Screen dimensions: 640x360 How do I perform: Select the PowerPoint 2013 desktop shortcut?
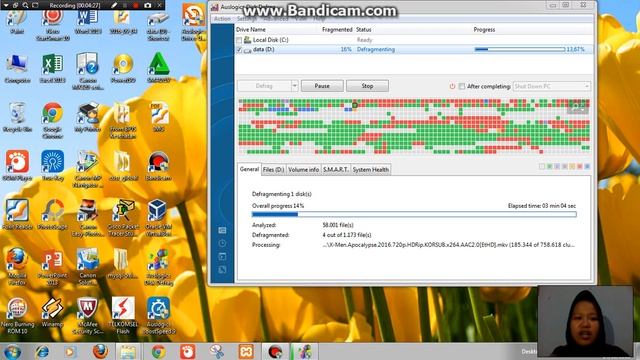pyautogui.click(x=52, y=266)
